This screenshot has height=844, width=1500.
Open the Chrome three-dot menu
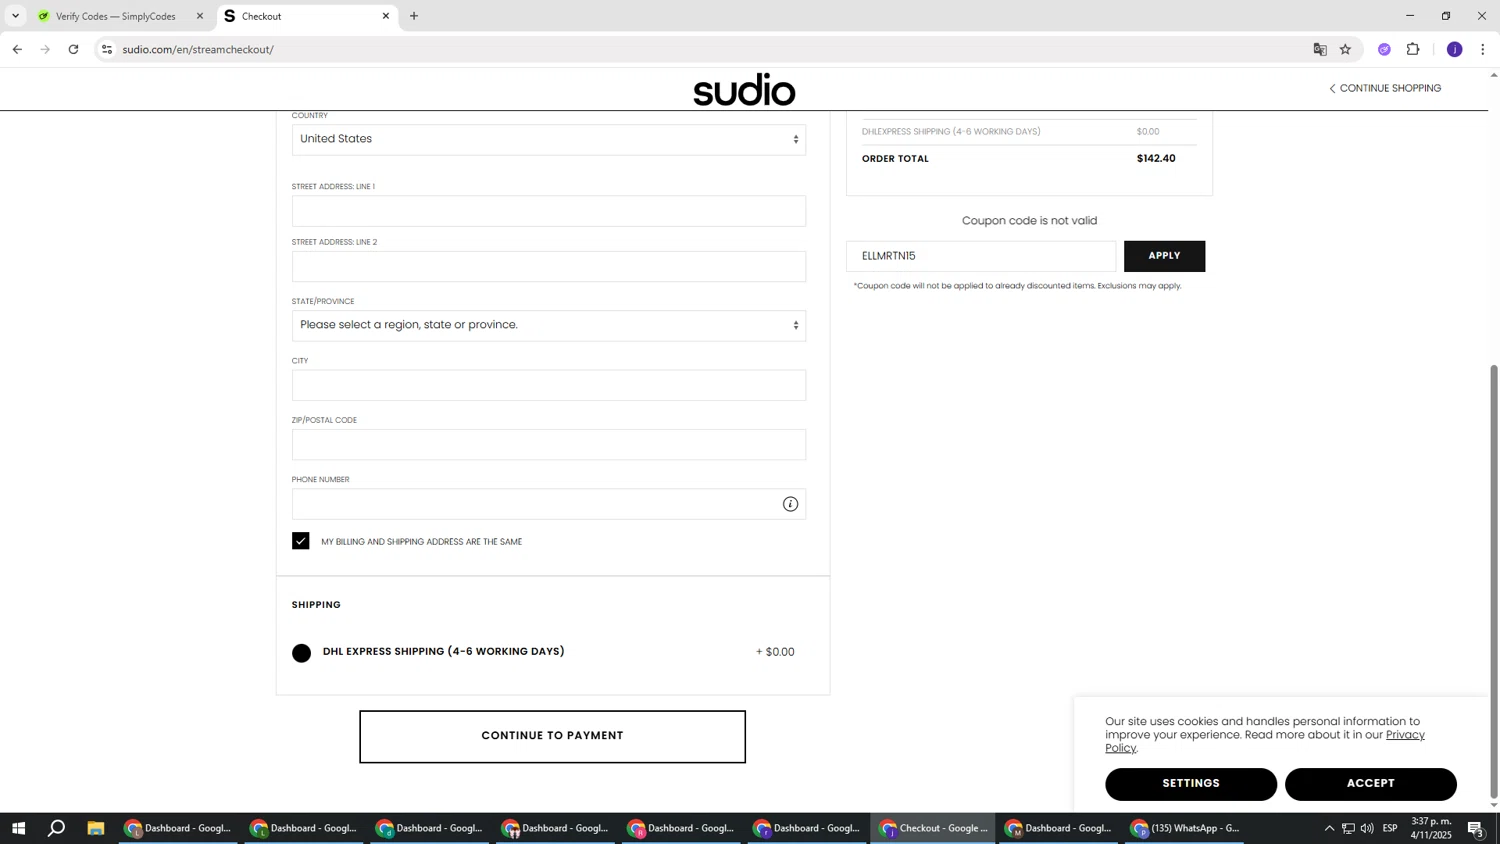point(1482,49)
